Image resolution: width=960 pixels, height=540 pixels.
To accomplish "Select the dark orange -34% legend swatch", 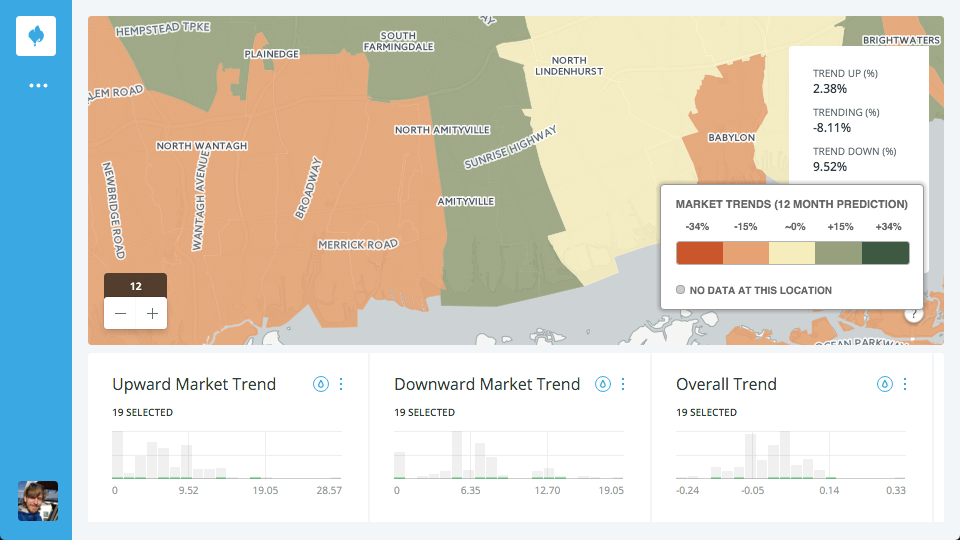I will click(699, 253).
